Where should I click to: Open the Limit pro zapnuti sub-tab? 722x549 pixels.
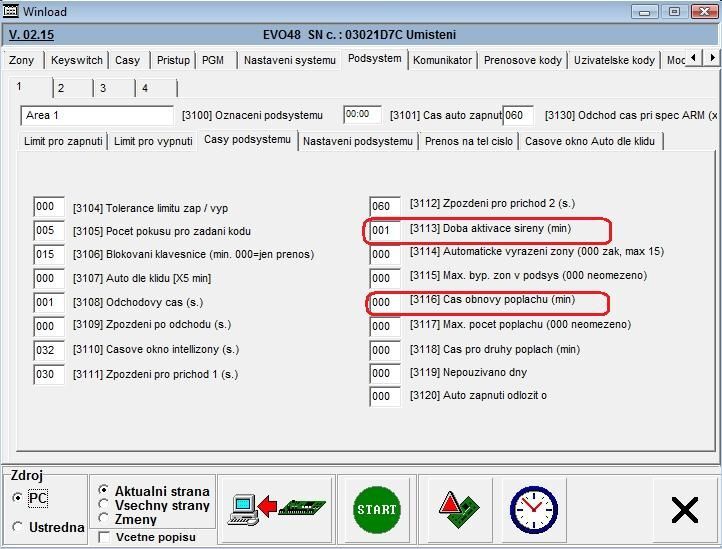63,141
